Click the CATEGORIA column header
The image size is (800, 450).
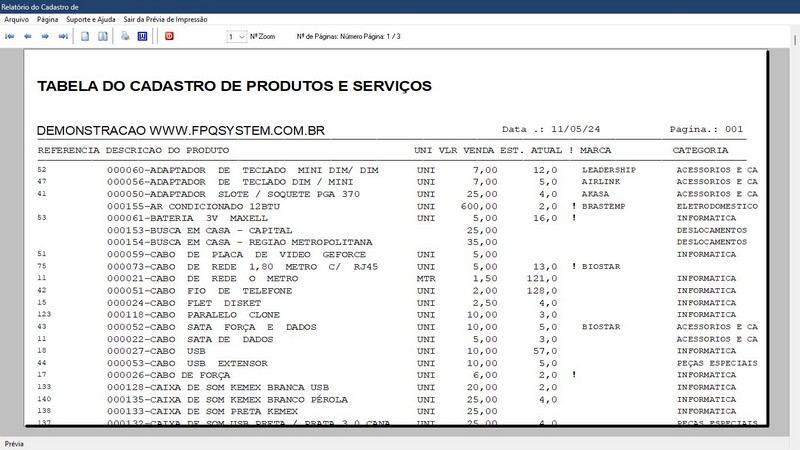point(700,150)
